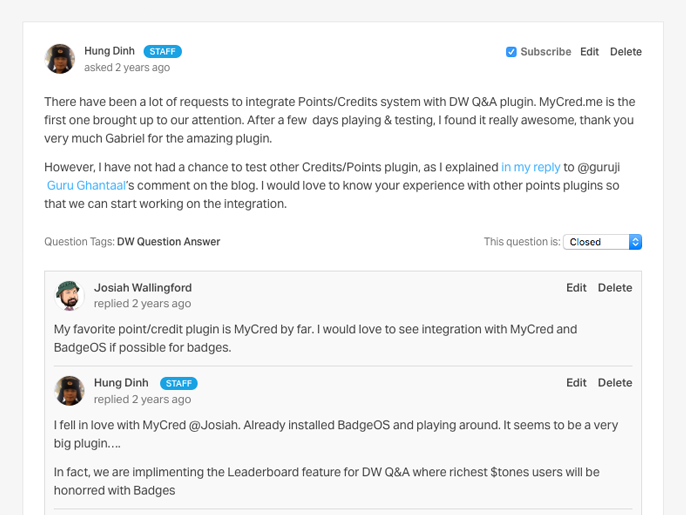Image resolution: width=686 pixels, height=515 pixels.
Task: Delete Josiah Wallingford's reply
Action: point(615,287)
